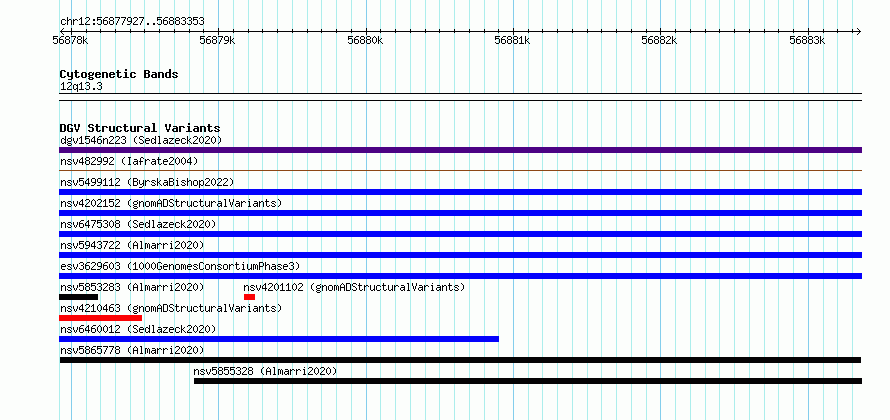Click the 56883k ruler tick label

807,41
